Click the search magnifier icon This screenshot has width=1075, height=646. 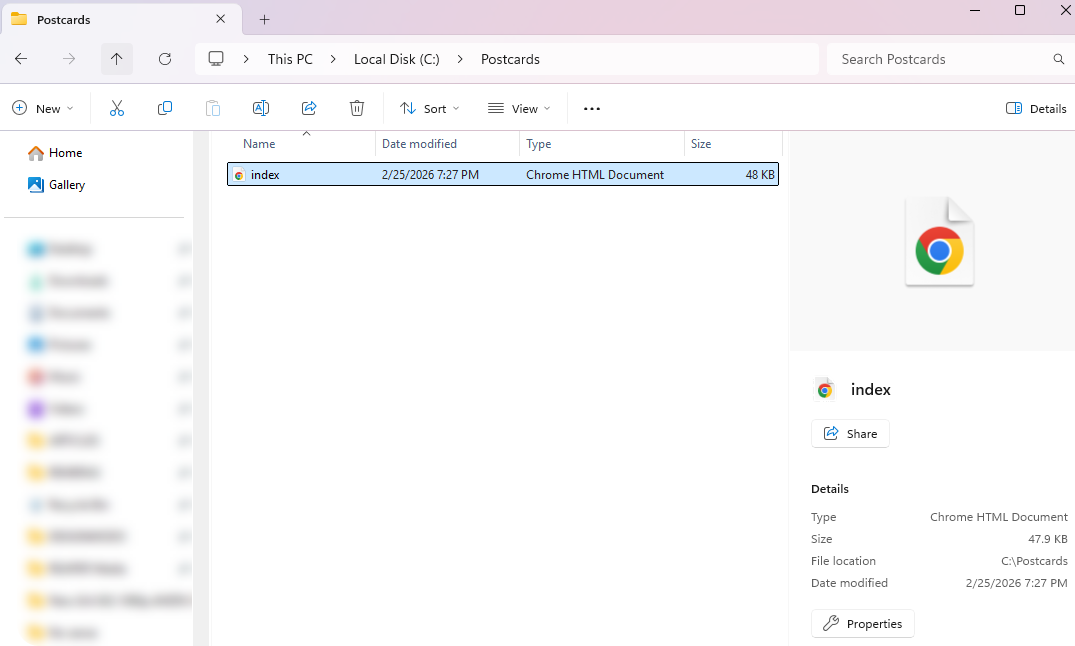coord(1059,59)
